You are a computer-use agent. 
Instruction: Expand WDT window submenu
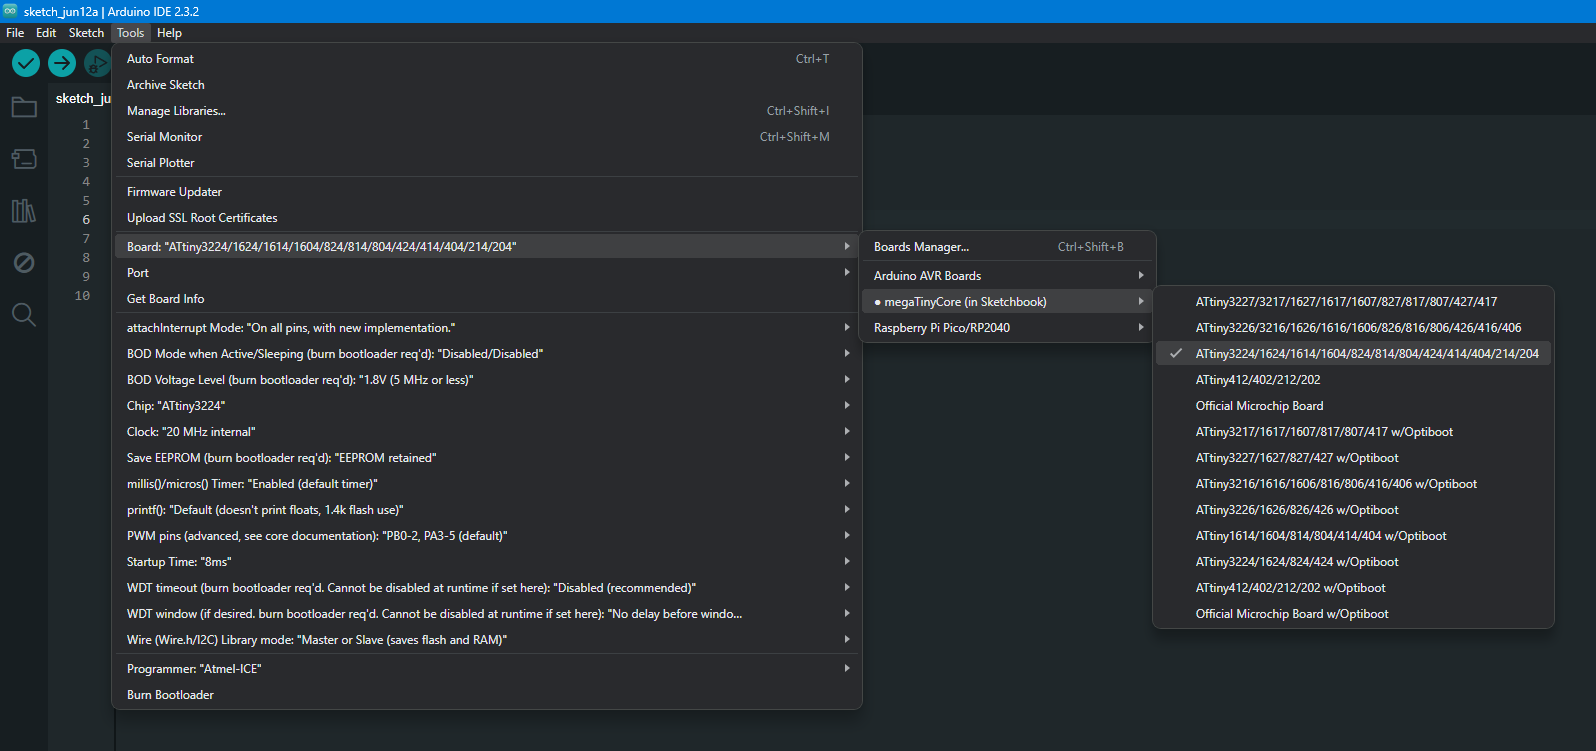[x=487, y=614]
